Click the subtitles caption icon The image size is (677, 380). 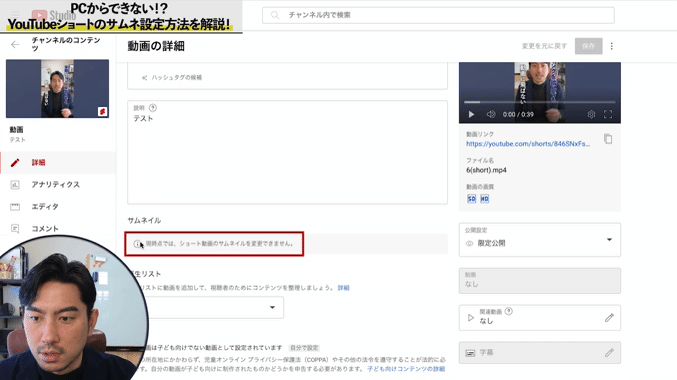coord(470,353)
